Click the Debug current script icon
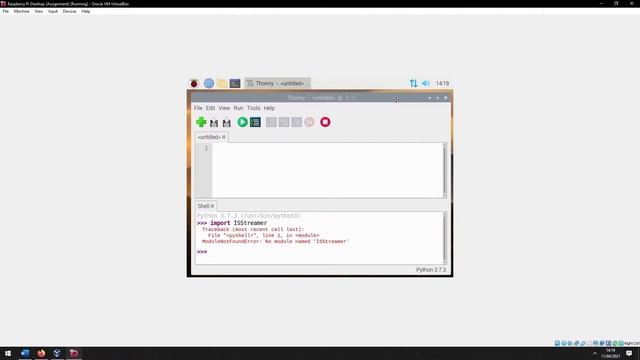 click(x=256, y=122)
